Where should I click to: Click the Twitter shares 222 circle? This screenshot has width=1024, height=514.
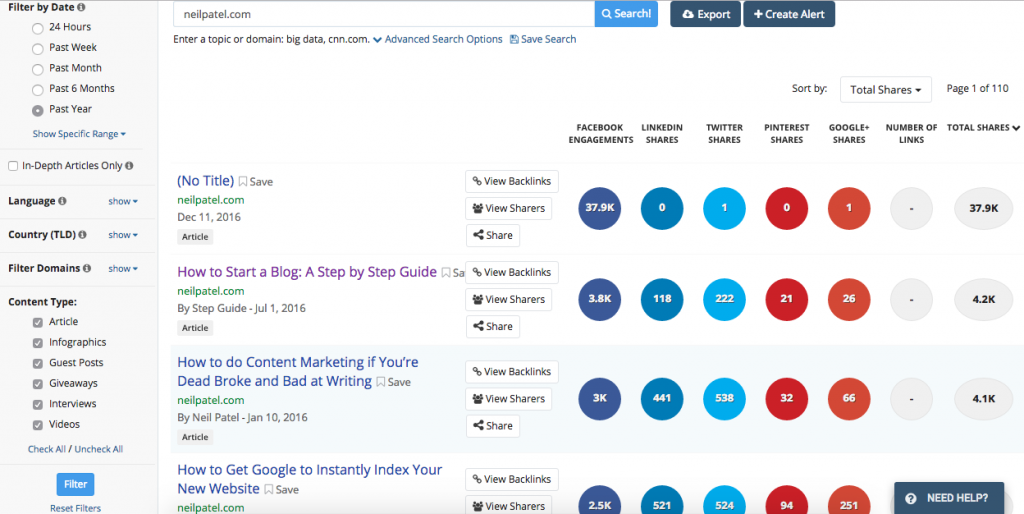pyautogui.click(x=724, y=299)
